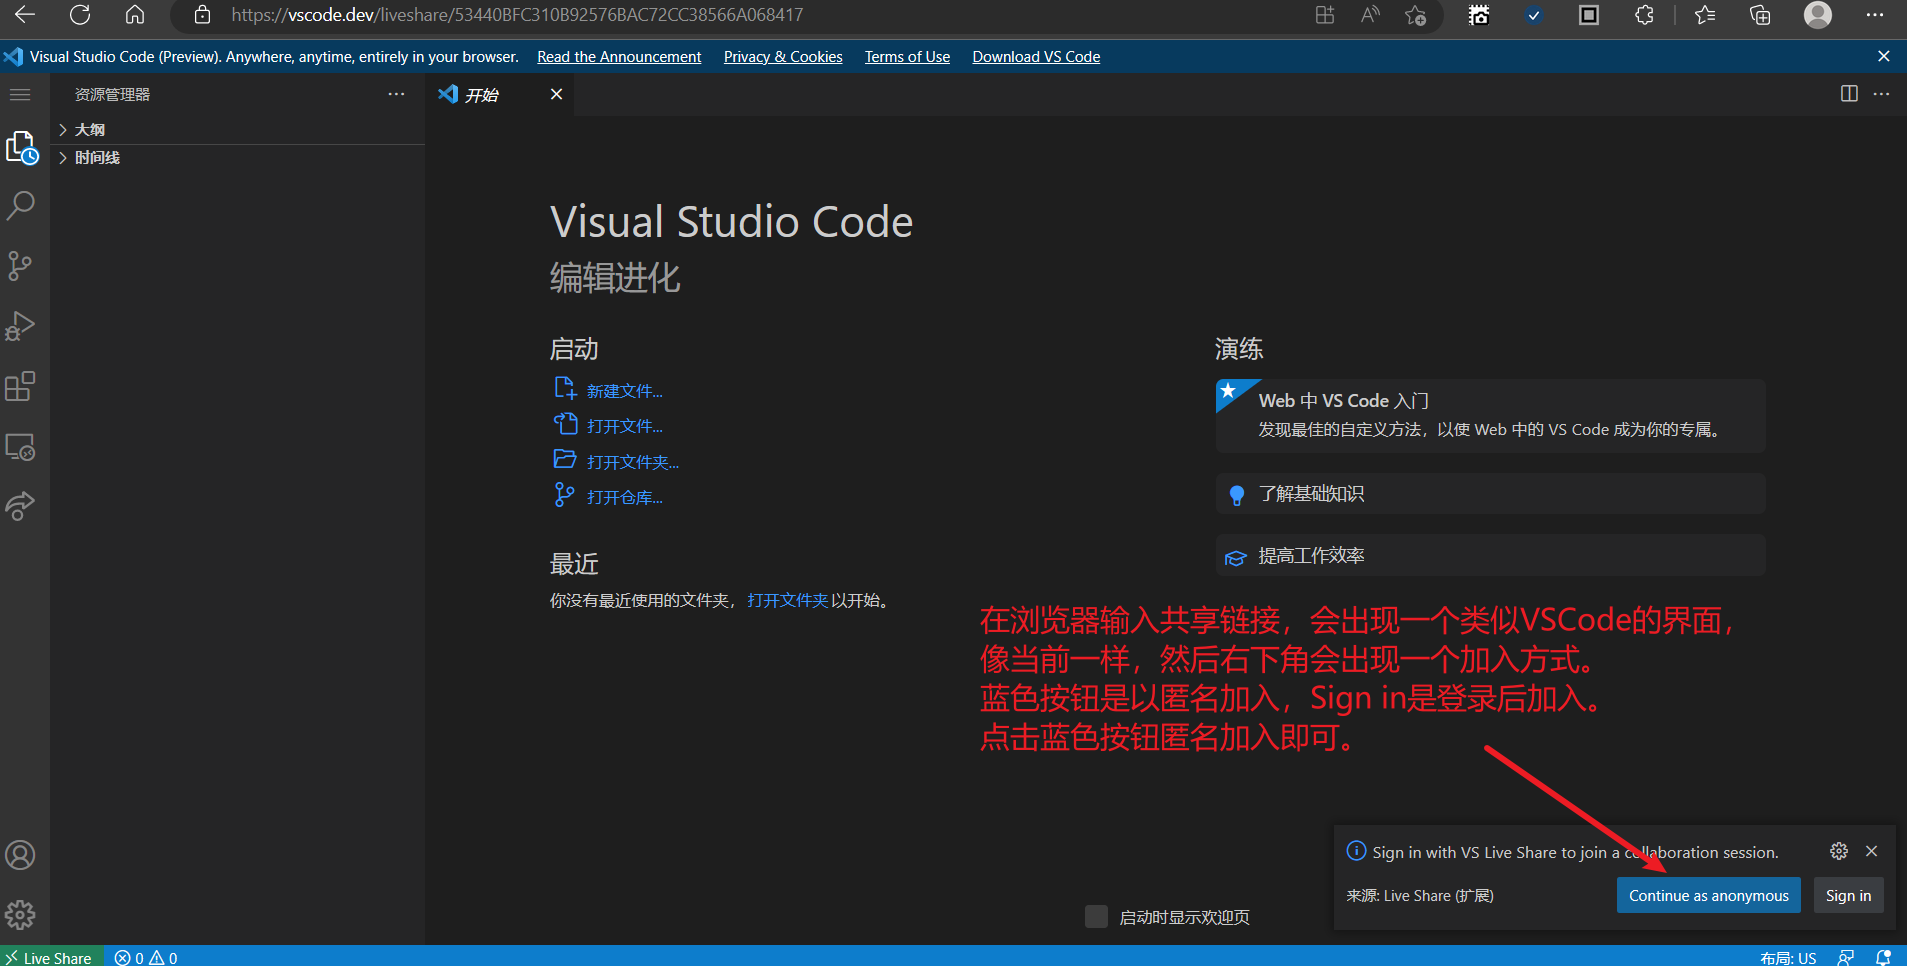Split the editor to the right
The width and height of the screenshot is (1907, 966).
[1849, 94]
